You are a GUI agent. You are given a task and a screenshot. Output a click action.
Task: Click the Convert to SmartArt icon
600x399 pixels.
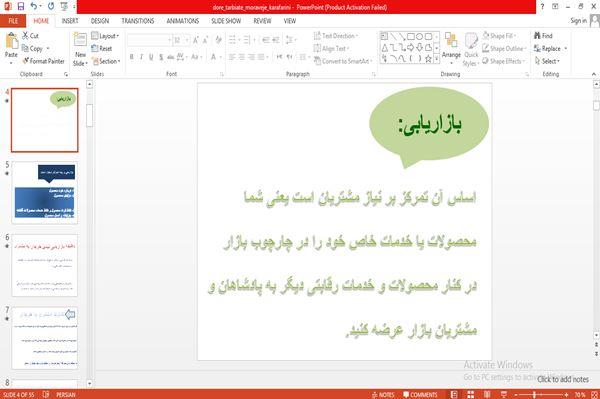(317, 61)
